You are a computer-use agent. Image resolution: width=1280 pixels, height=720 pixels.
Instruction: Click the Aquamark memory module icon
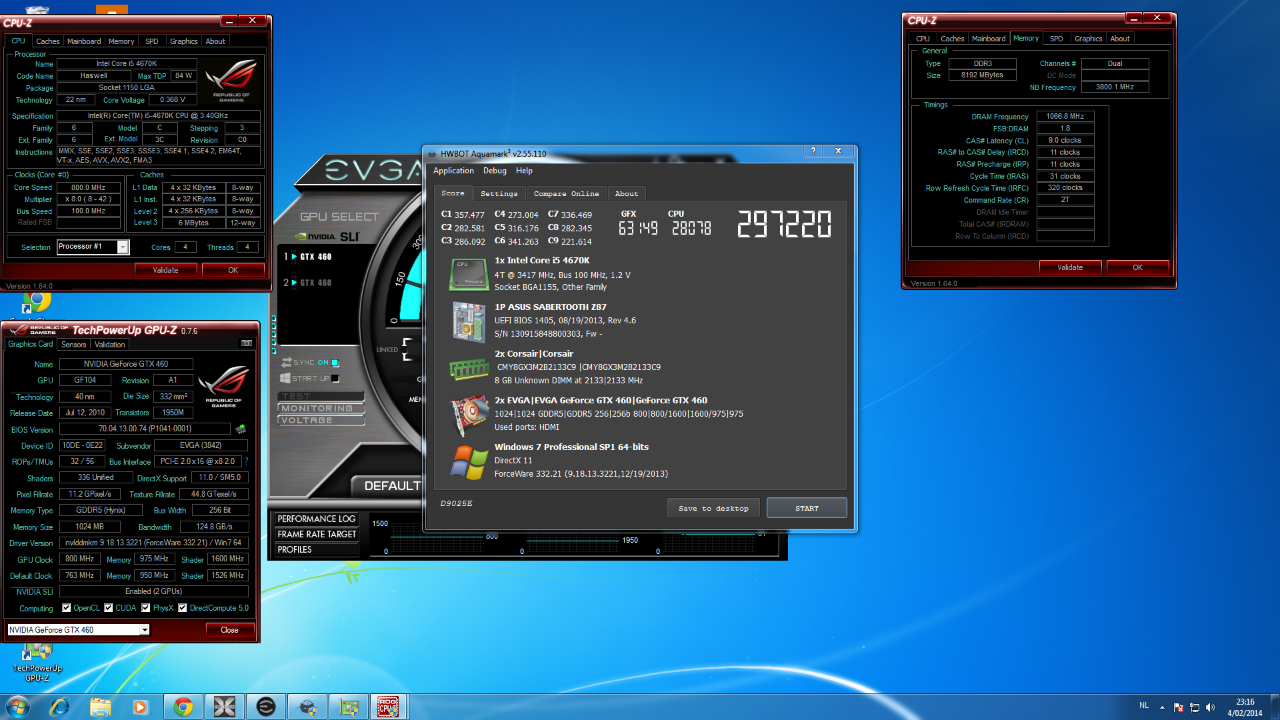click(x=467, y=368)
